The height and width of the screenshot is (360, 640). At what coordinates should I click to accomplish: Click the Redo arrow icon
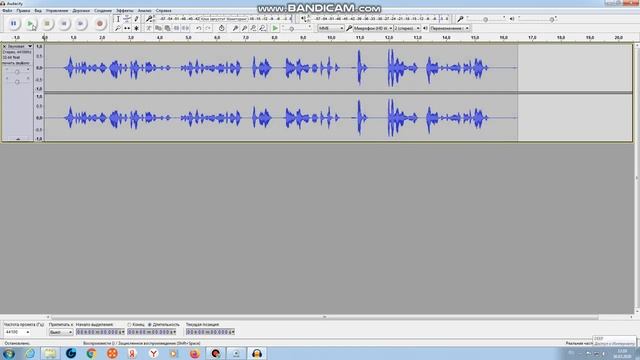(208, 28)
